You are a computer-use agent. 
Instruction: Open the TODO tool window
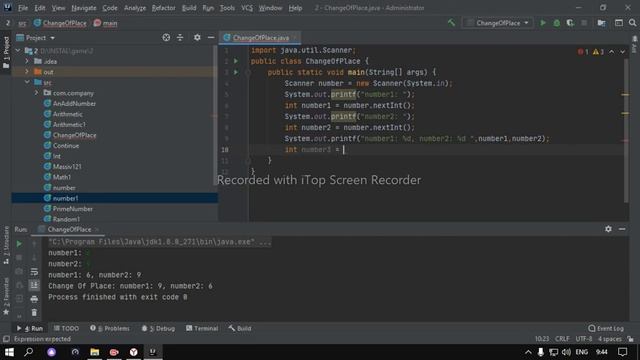click(67, 328)
